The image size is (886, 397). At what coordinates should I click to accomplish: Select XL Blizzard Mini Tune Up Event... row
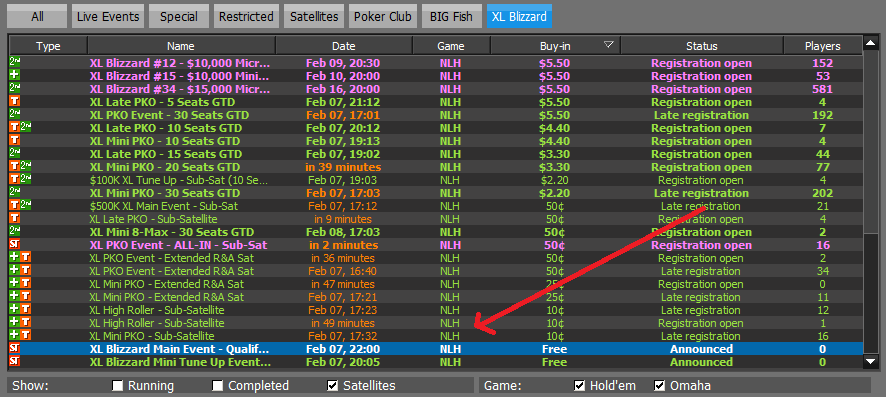pos(436,362)
